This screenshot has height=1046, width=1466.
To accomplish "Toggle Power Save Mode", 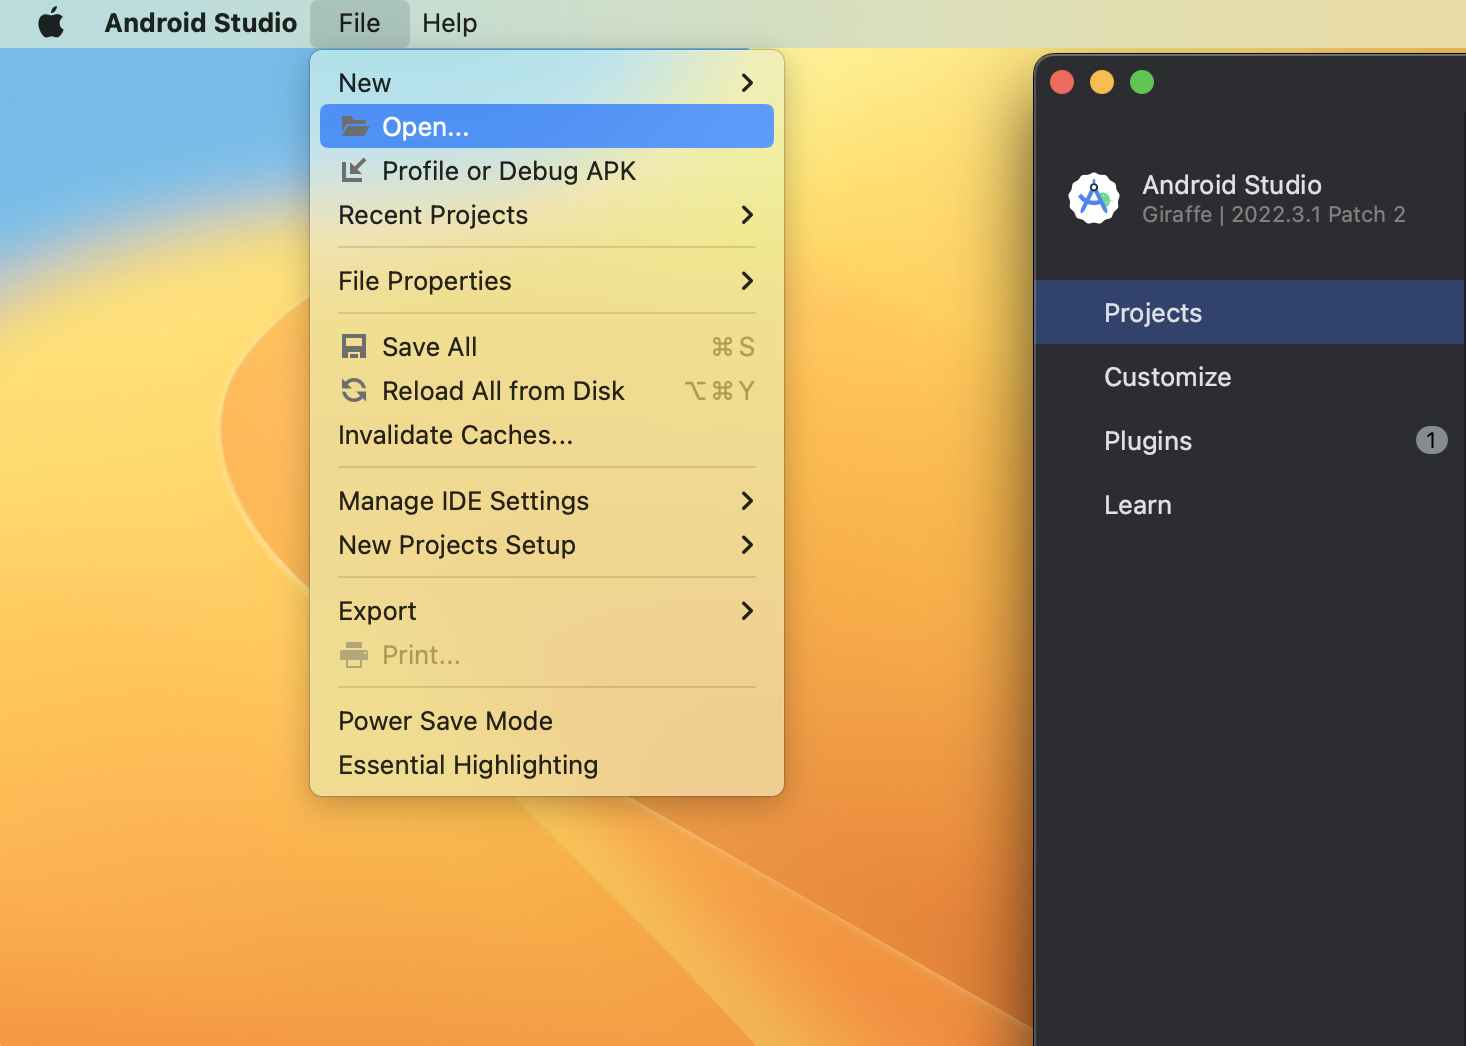I will coord(445,721).
